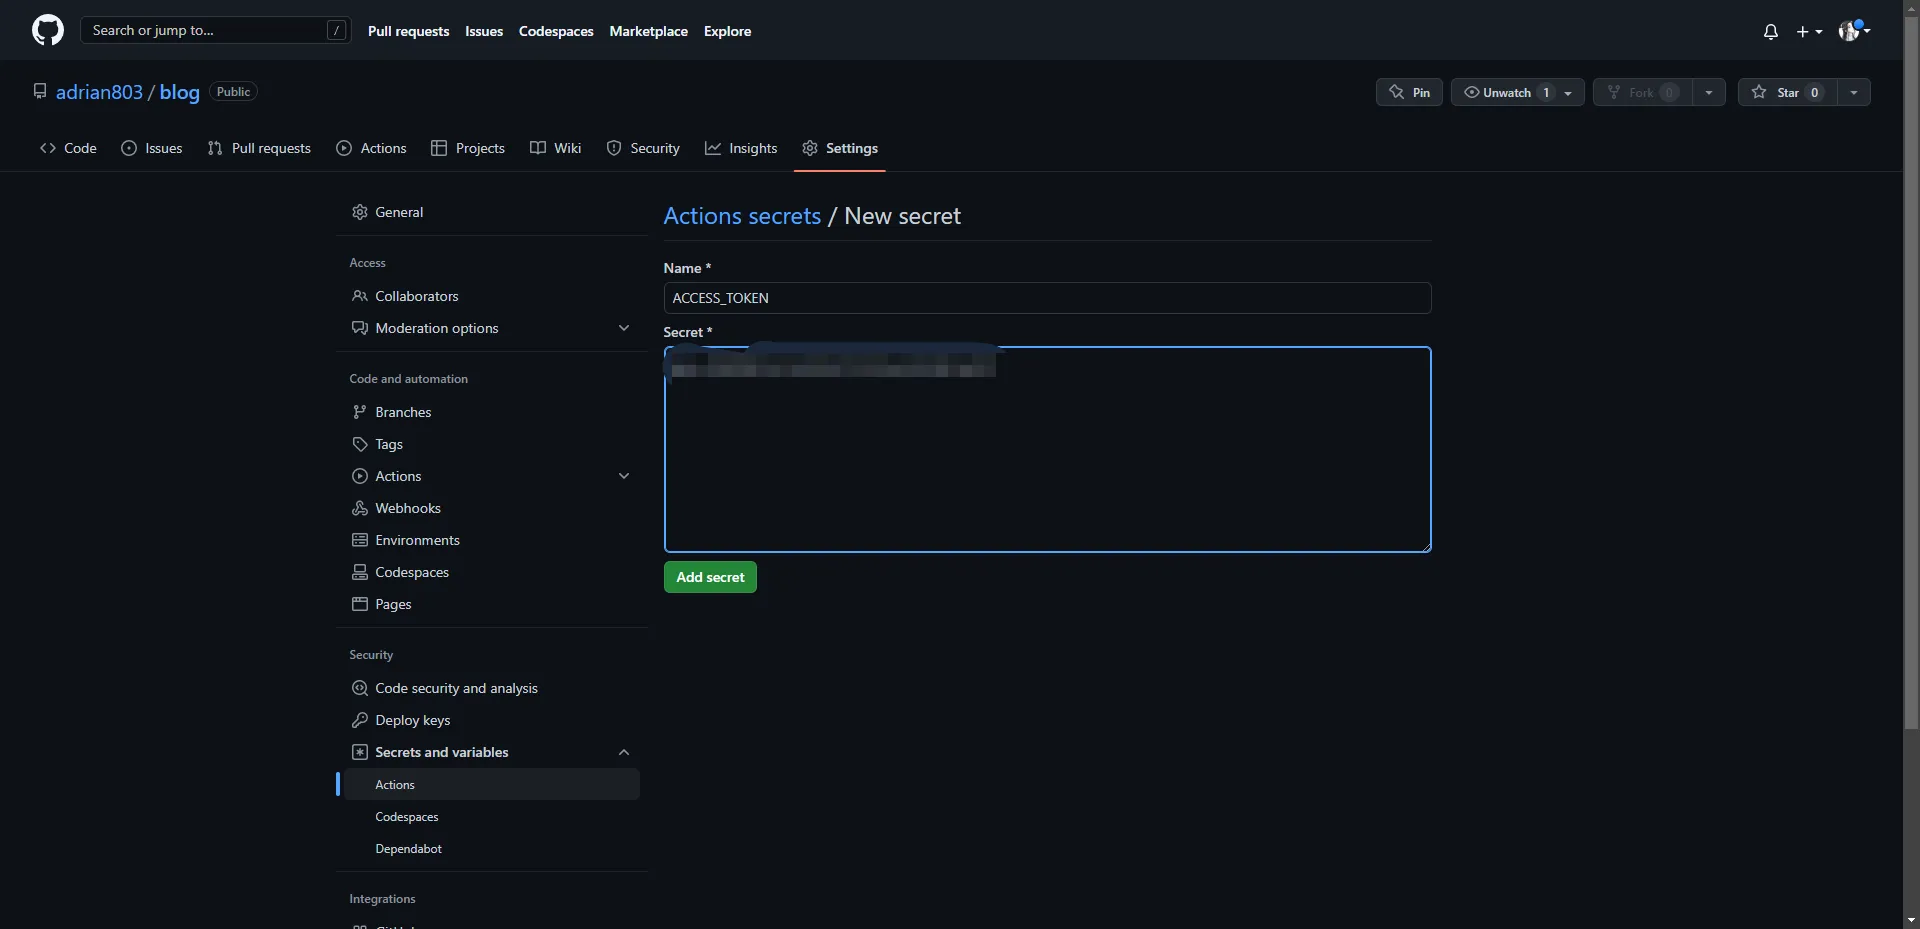The image size is (1920, 929).
Task: Click the GitHub logo icon
Action: pos(47,30)
